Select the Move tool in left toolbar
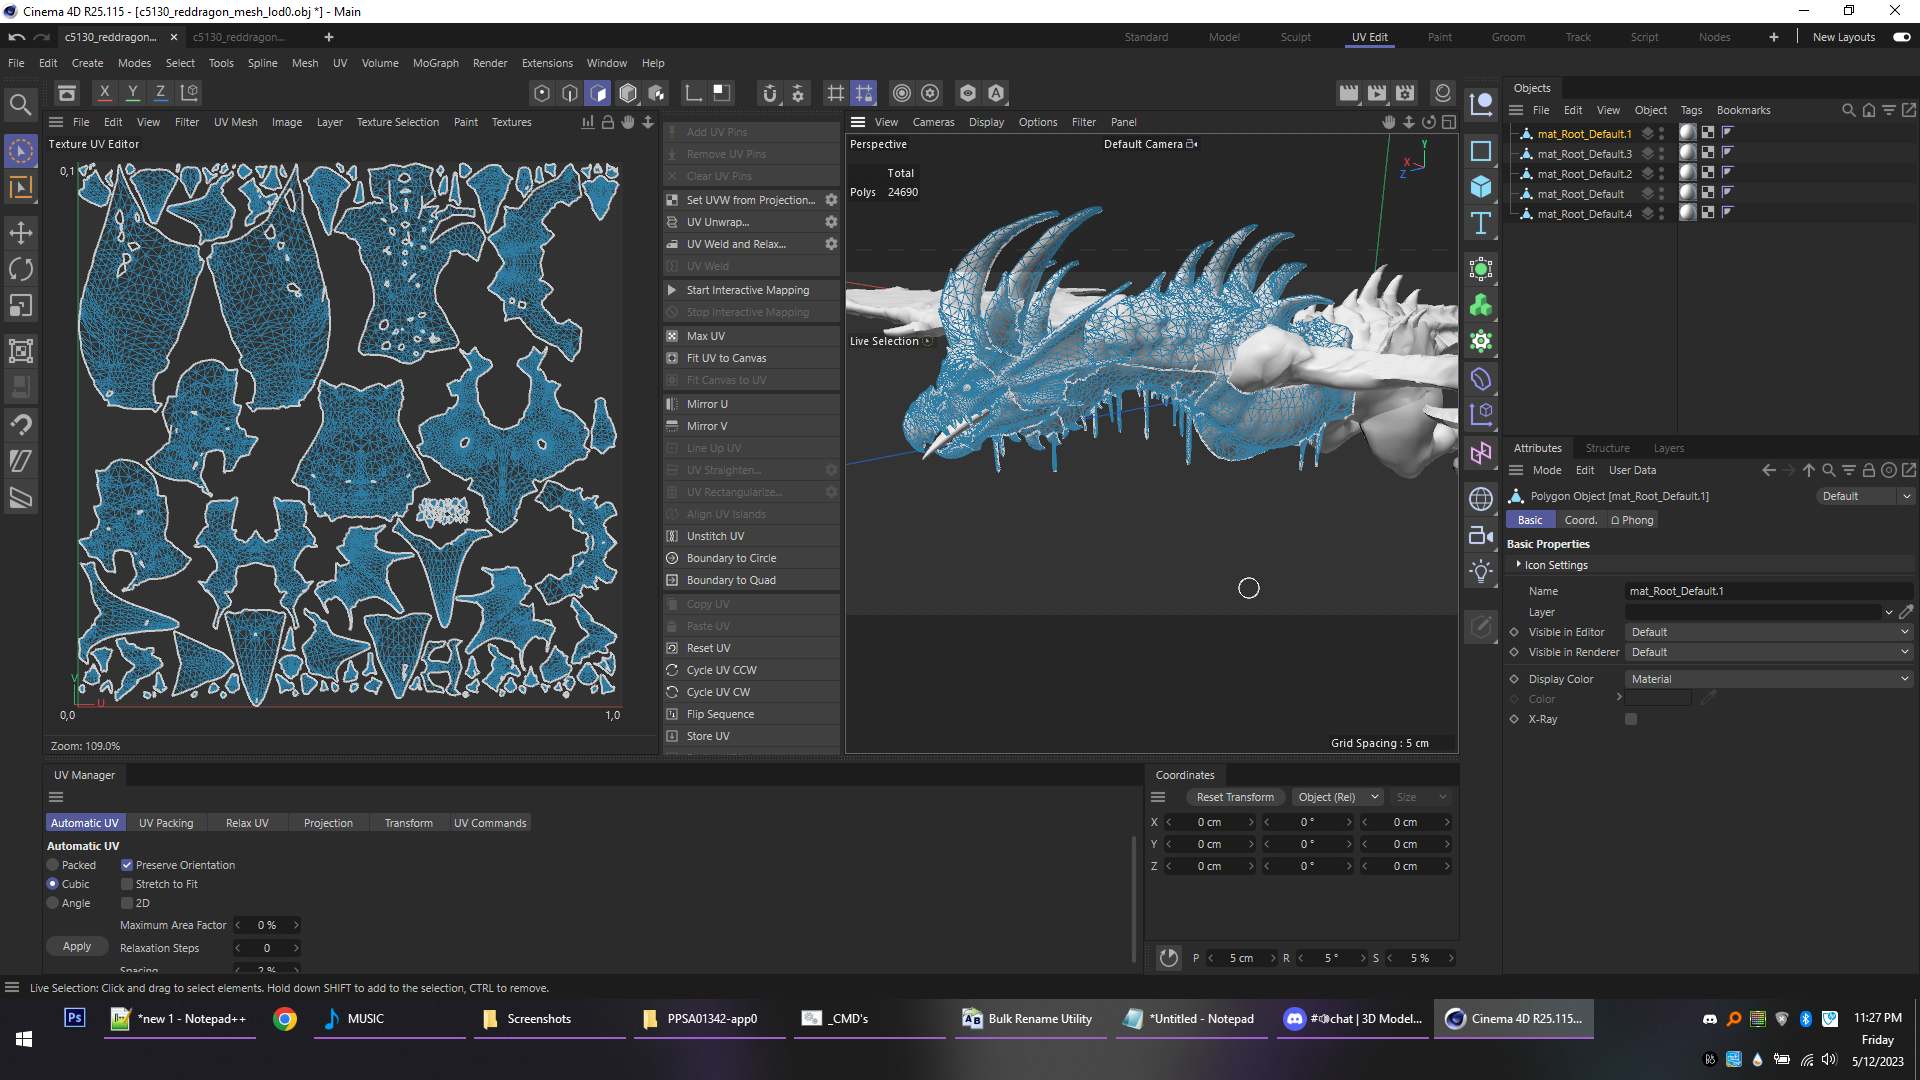This screenshot has width=1920, height=1080. (20, 233)
